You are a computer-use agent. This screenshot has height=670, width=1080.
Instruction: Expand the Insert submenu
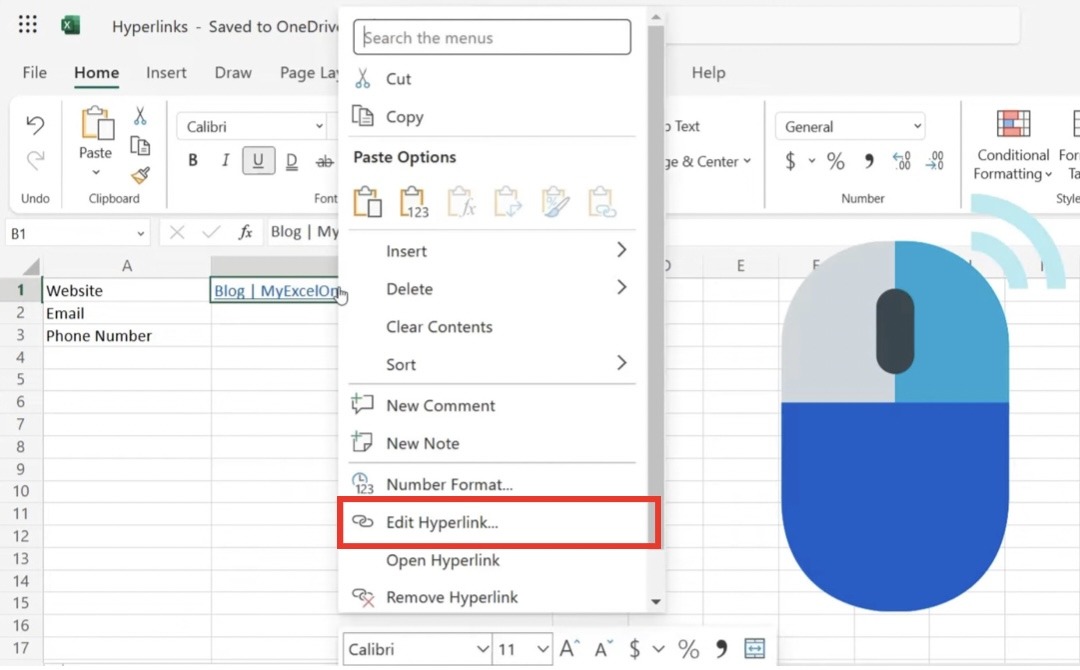pyautogui.click(x=493, y=251)
